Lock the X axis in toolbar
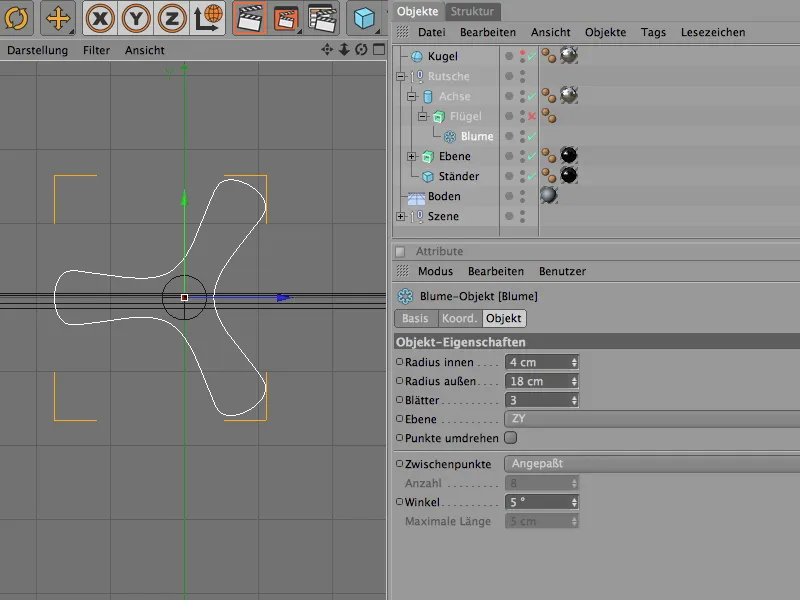Image resolution: width=800 pixels, height=600 pixels. click(x=99, y=18)
